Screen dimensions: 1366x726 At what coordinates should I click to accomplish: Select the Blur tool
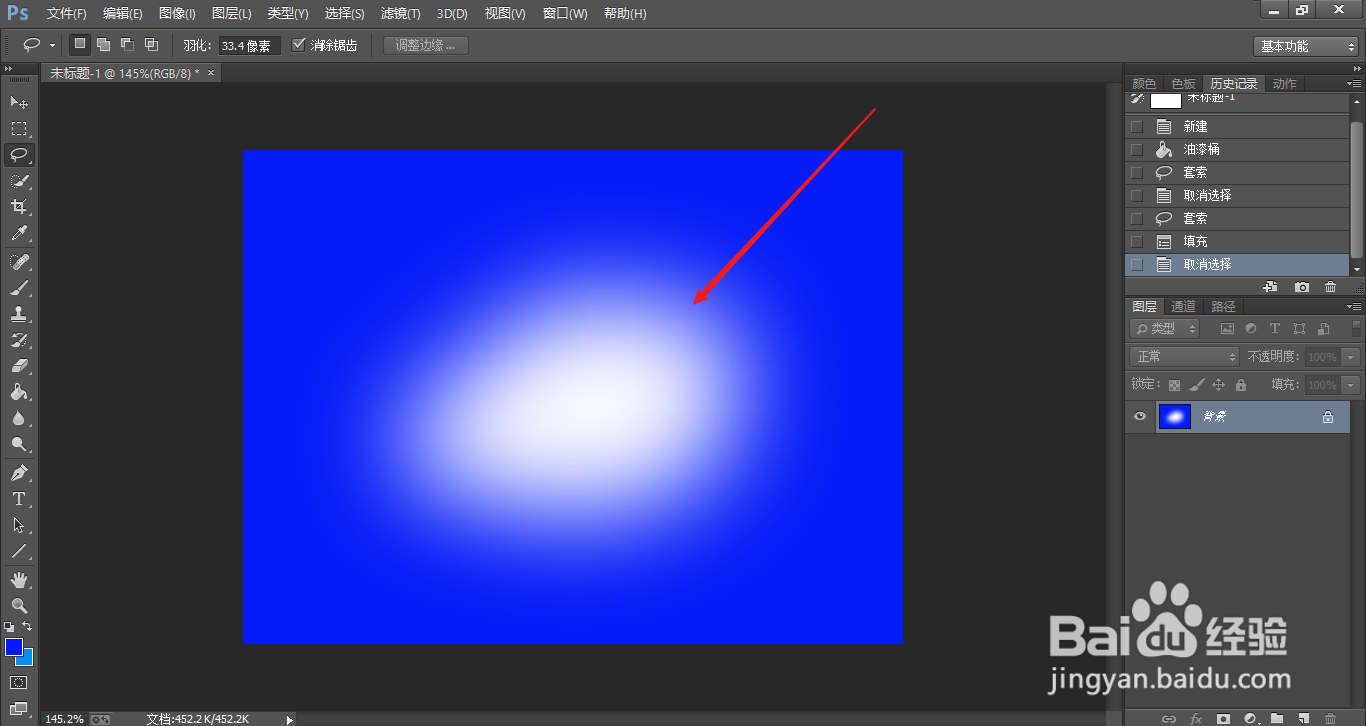19,418
